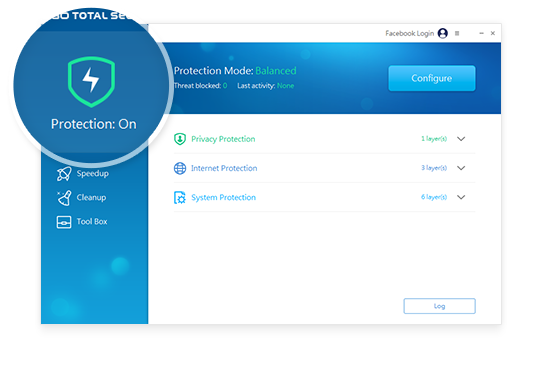This screenshot has height=365, width=540.
Task: Select the Cleanup menu item
Action: click(x=82, y=198)
